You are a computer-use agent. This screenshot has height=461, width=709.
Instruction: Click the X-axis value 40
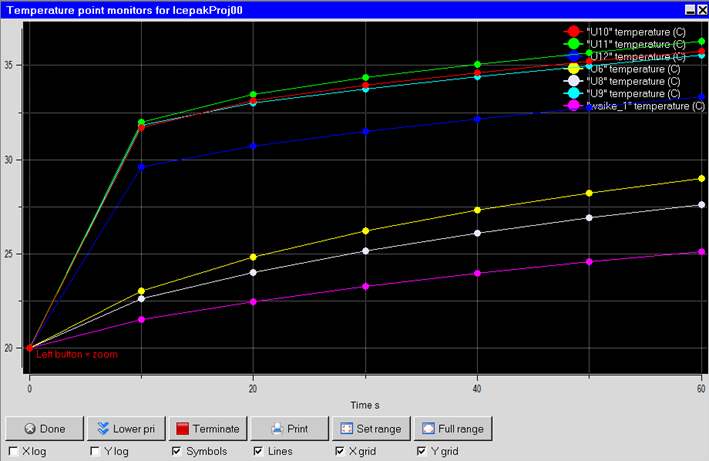[477, 389]
